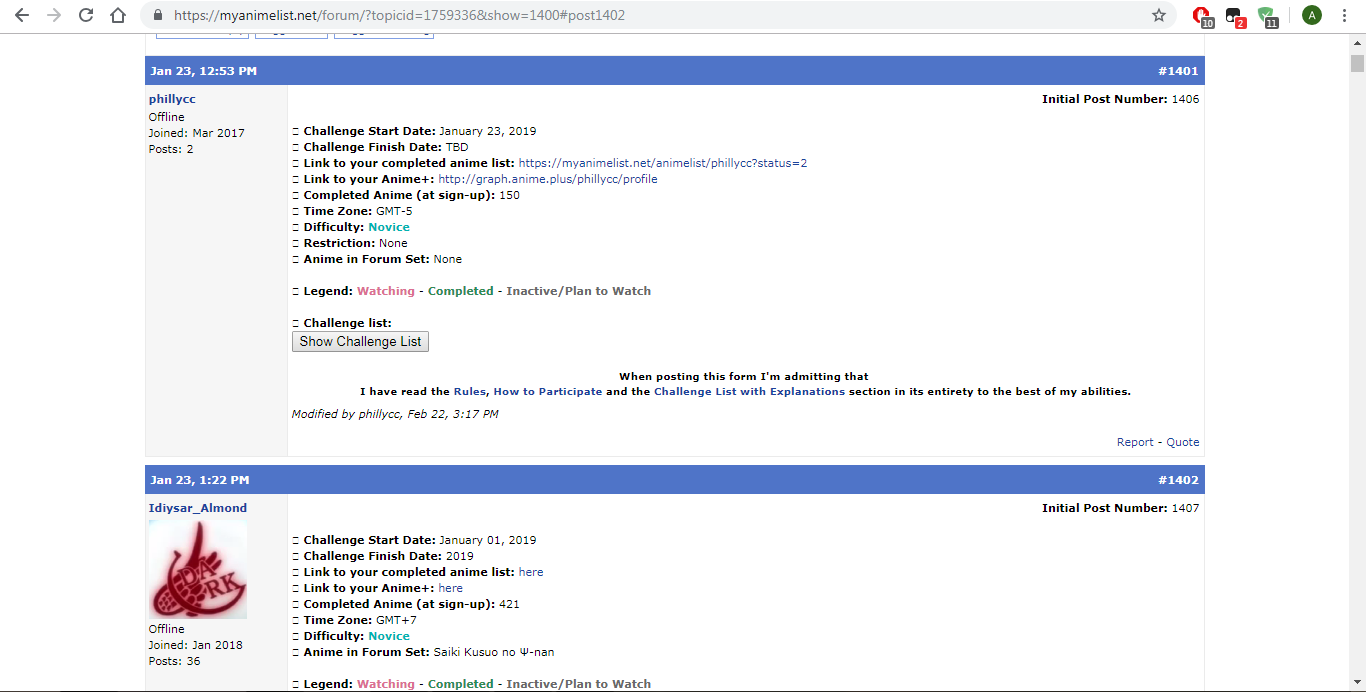
Task: Open the graph.anime.plus profile link
Action: pos(547,179)
